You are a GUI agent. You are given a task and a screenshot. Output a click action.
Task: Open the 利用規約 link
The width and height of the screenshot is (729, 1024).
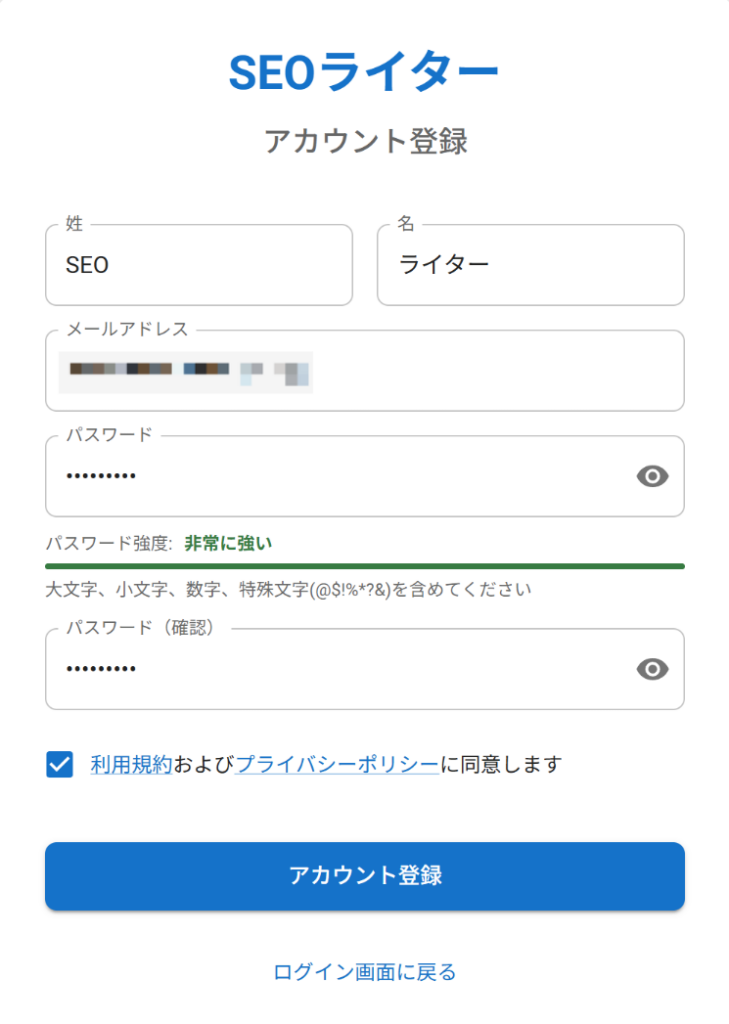[x=131, y=765]
